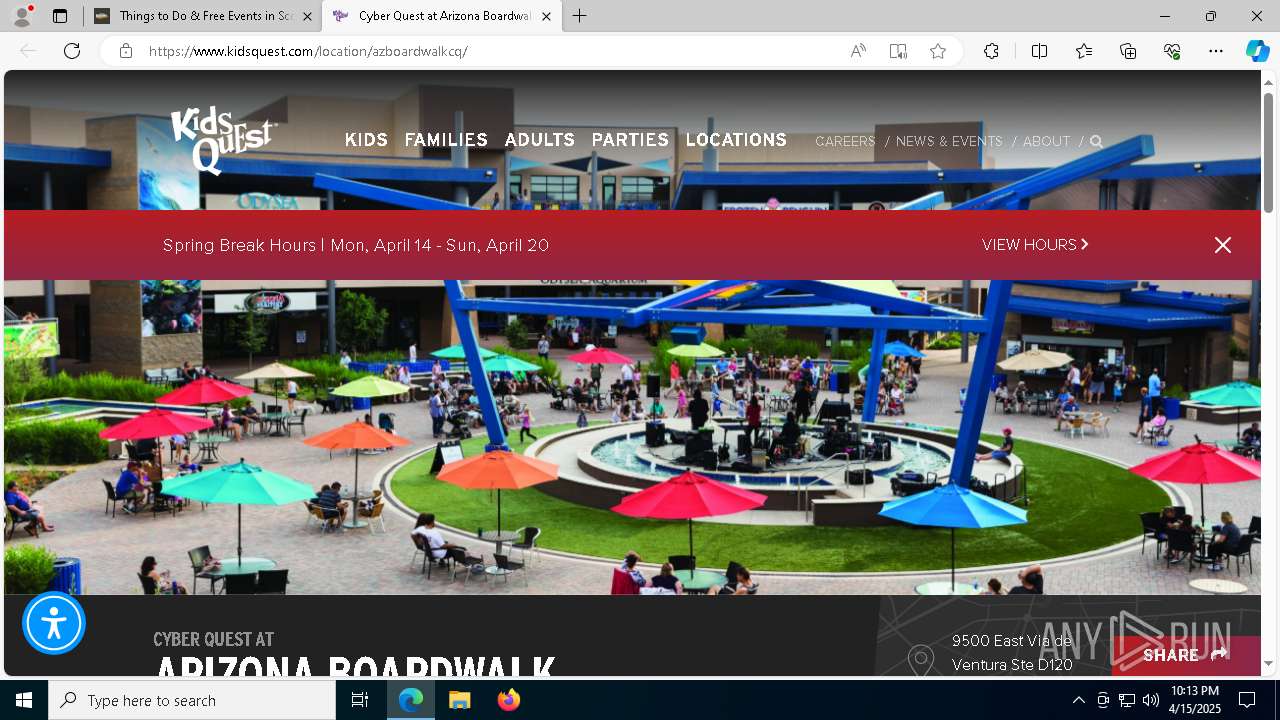This screenshot has width=1280, height=720.
Task: Open the LOCATIONS menu
Action: pyautogui.click(x=736, y=141)
